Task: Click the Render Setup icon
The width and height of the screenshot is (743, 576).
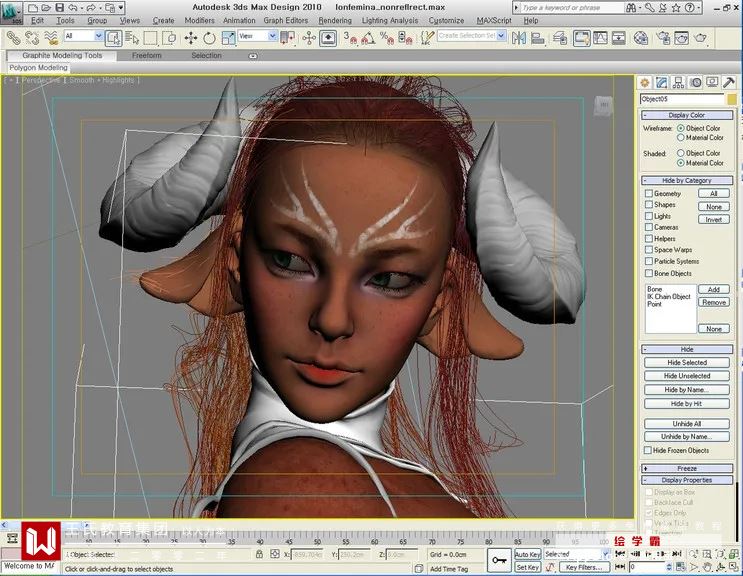Action: pyautogui.click(x=663, y=38)
